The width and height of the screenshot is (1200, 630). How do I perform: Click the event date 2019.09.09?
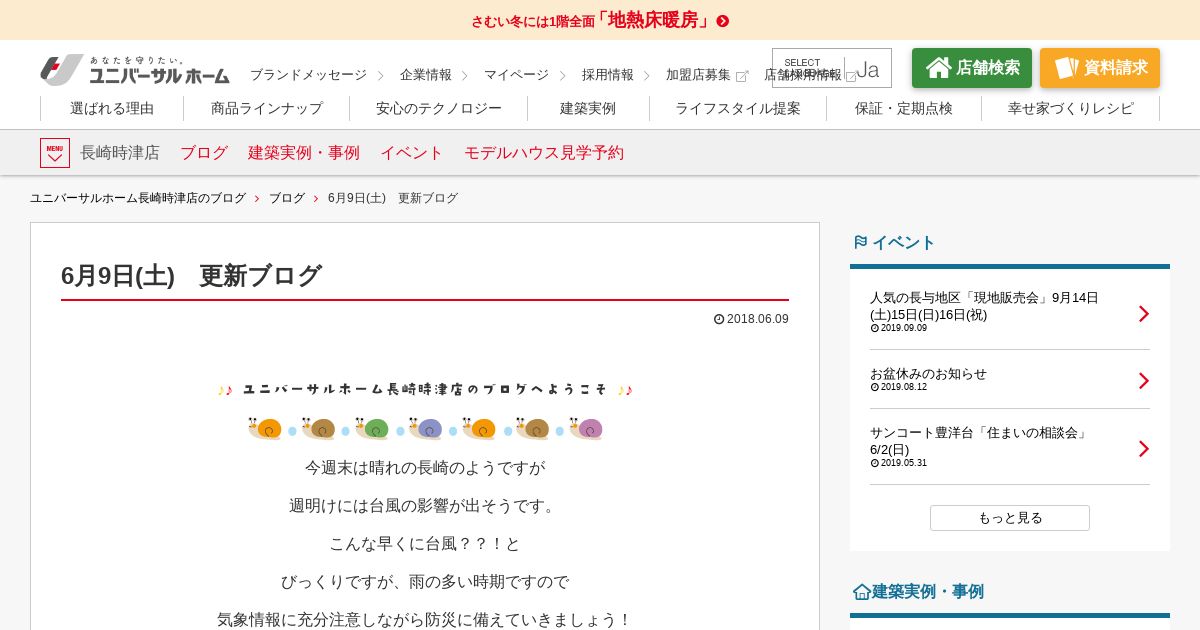tap(904, 328)
